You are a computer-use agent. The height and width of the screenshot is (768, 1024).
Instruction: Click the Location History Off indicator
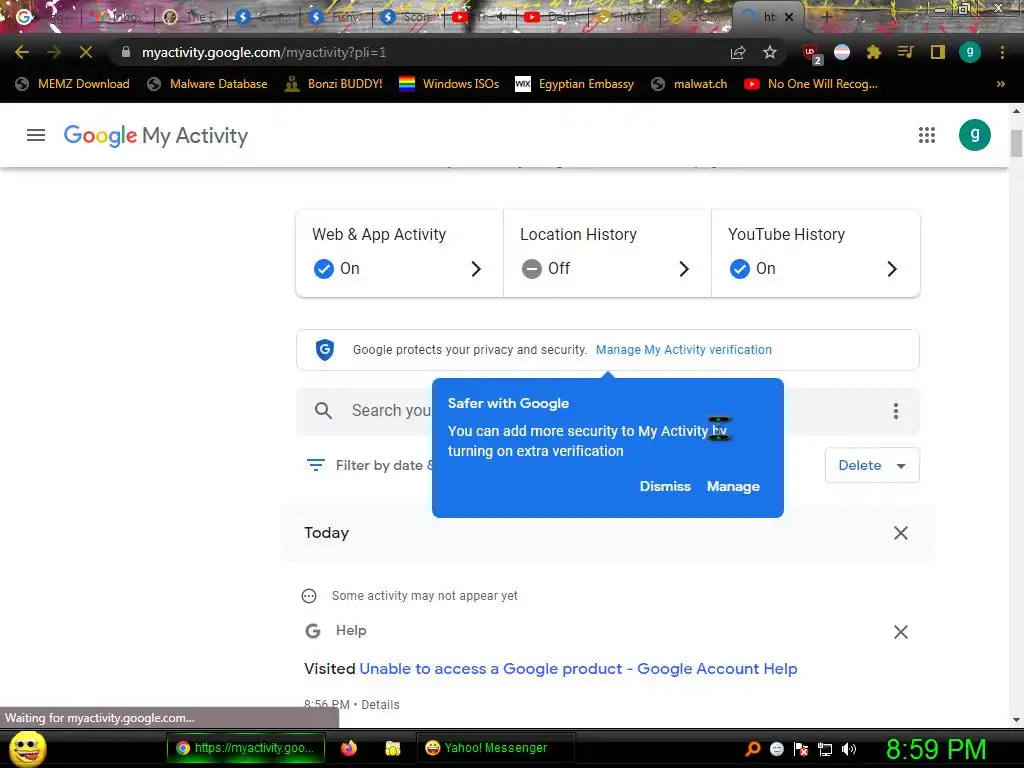[532, 268]
